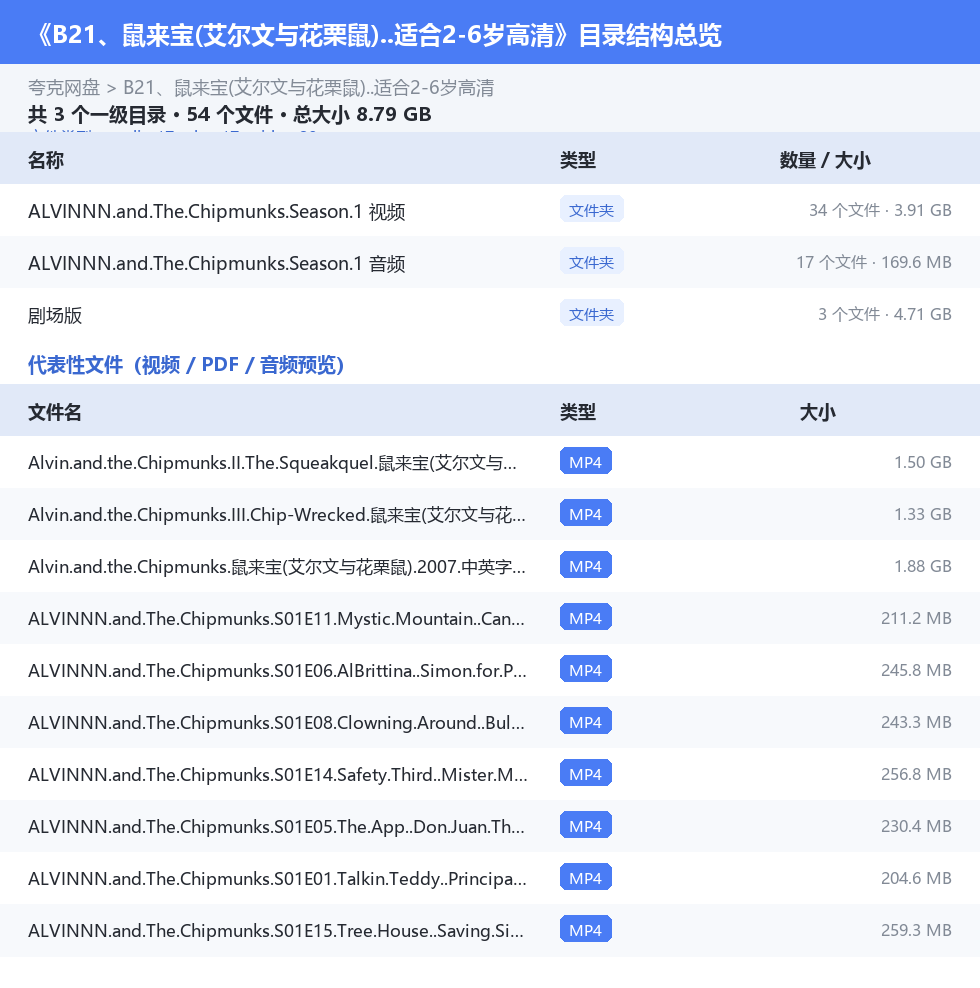
Task: Select the 17 个文件 · 169.6 MB cell
Action: 873,262
